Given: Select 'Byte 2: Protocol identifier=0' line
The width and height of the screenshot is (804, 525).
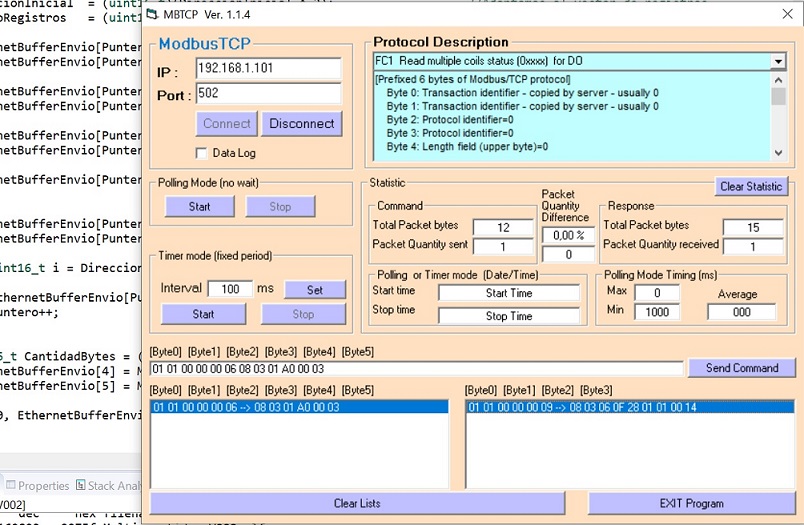Looking at the screenshot, I should coord(450,120).
